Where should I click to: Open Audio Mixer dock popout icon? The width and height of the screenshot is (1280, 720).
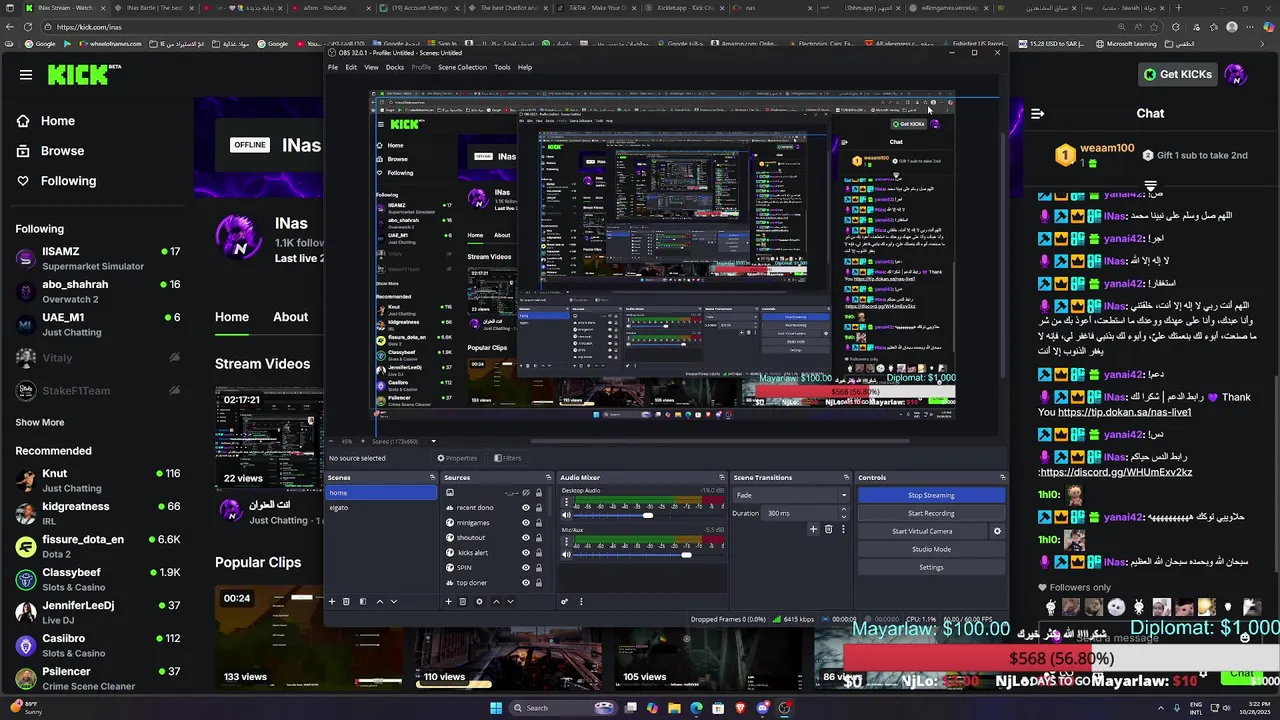click(721, 477)
